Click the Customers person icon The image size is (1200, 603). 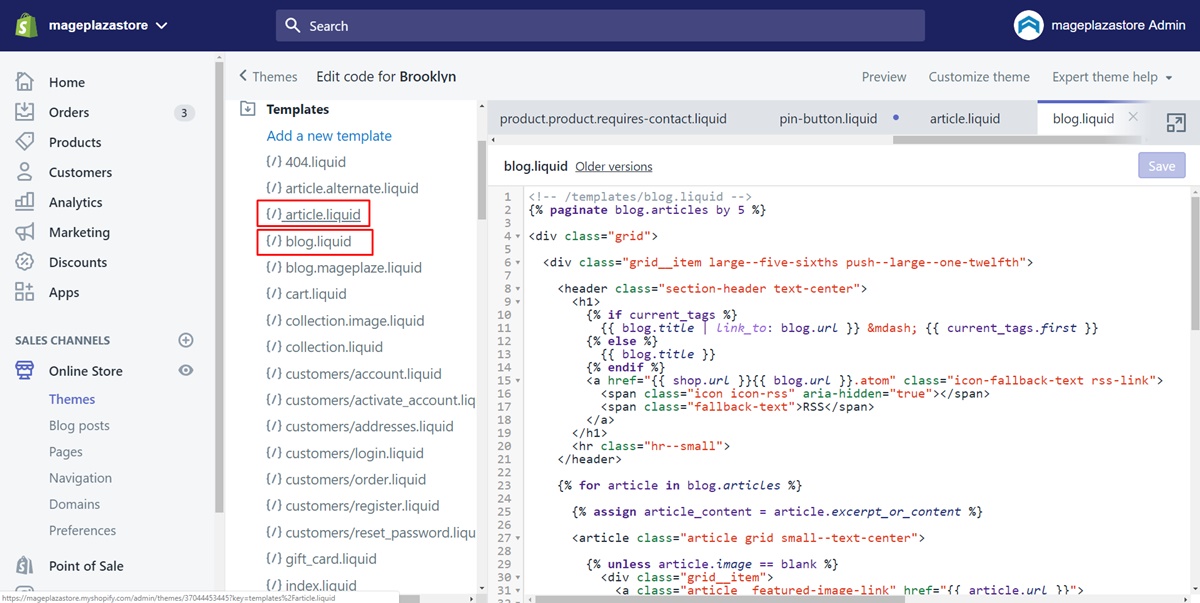pyautogui.click(x=25, y=172)
